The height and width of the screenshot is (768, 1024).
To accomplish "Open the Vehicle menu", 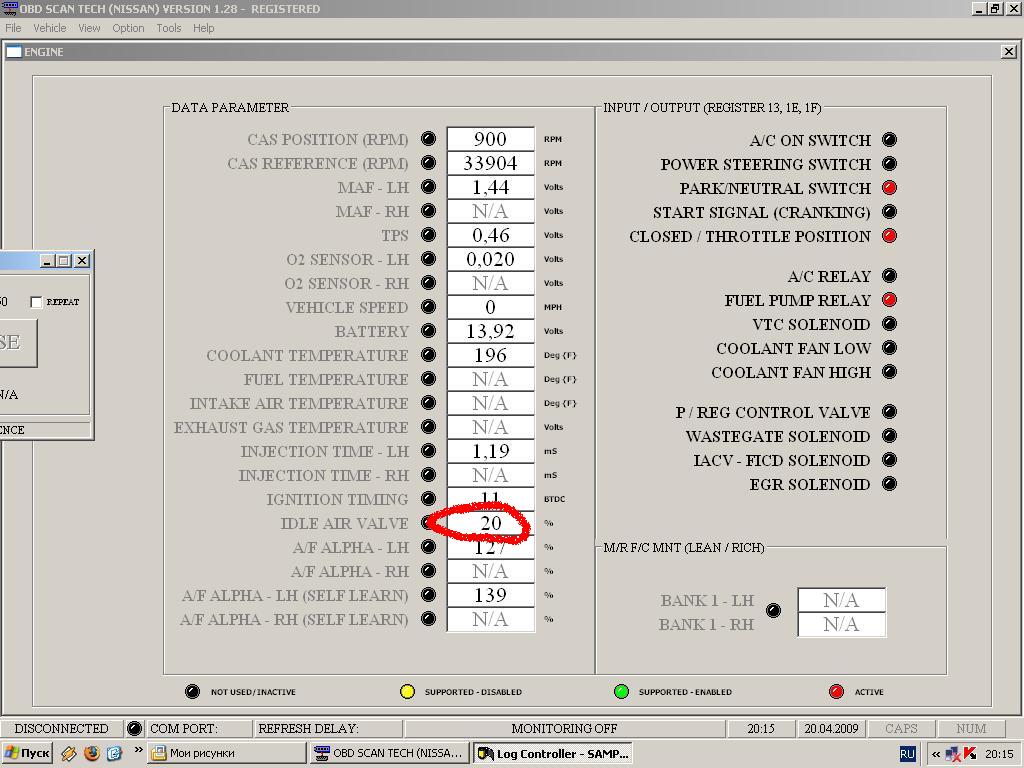I will 50,28.
